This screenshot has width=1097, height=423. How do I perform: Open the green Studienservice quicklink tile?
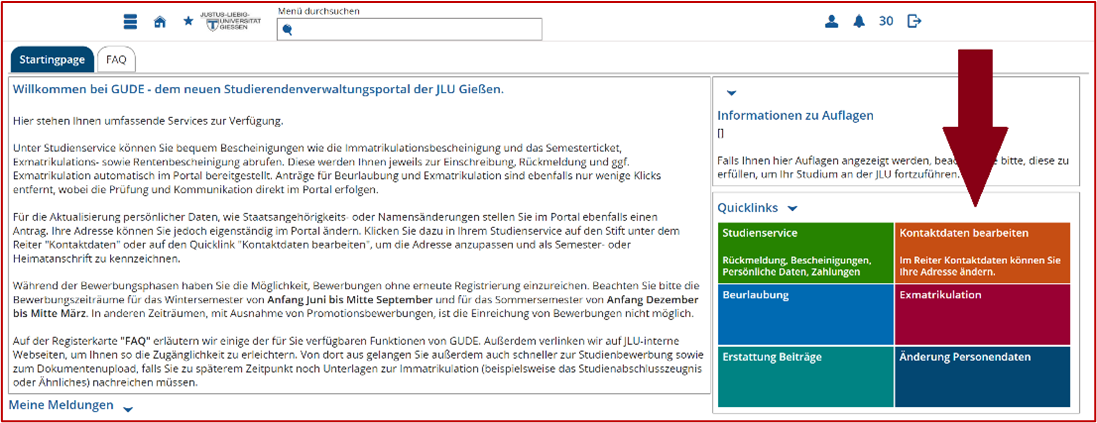coord(805,252)
